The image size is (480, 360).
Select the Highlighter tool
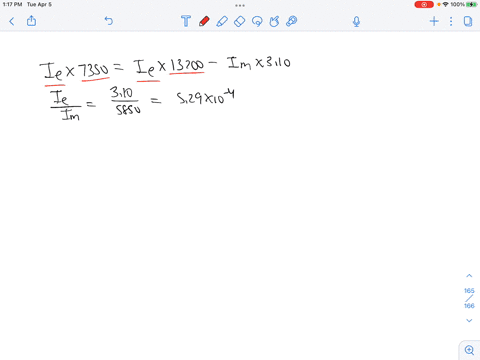coord(222,21)
